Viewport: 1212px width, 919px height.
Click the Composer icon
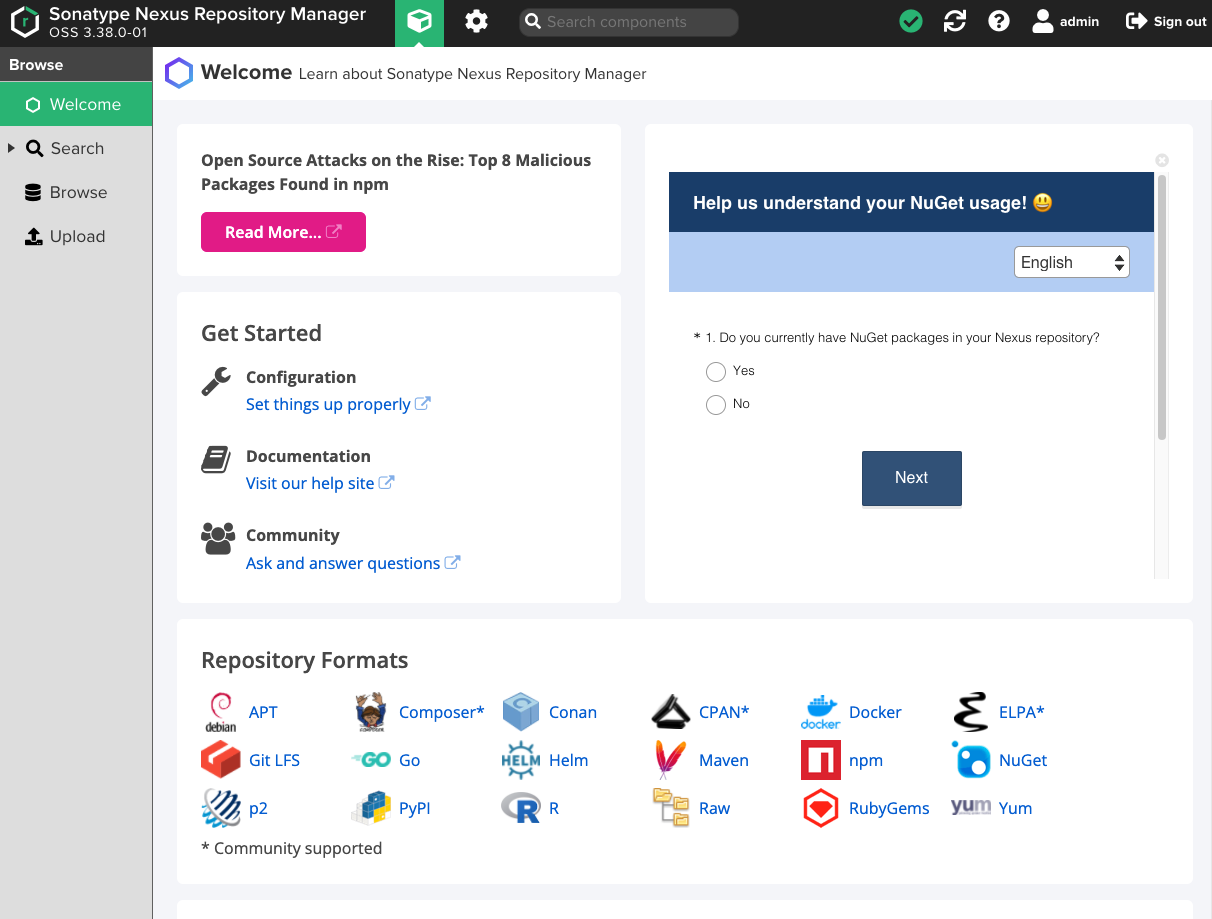pos(372,712)
